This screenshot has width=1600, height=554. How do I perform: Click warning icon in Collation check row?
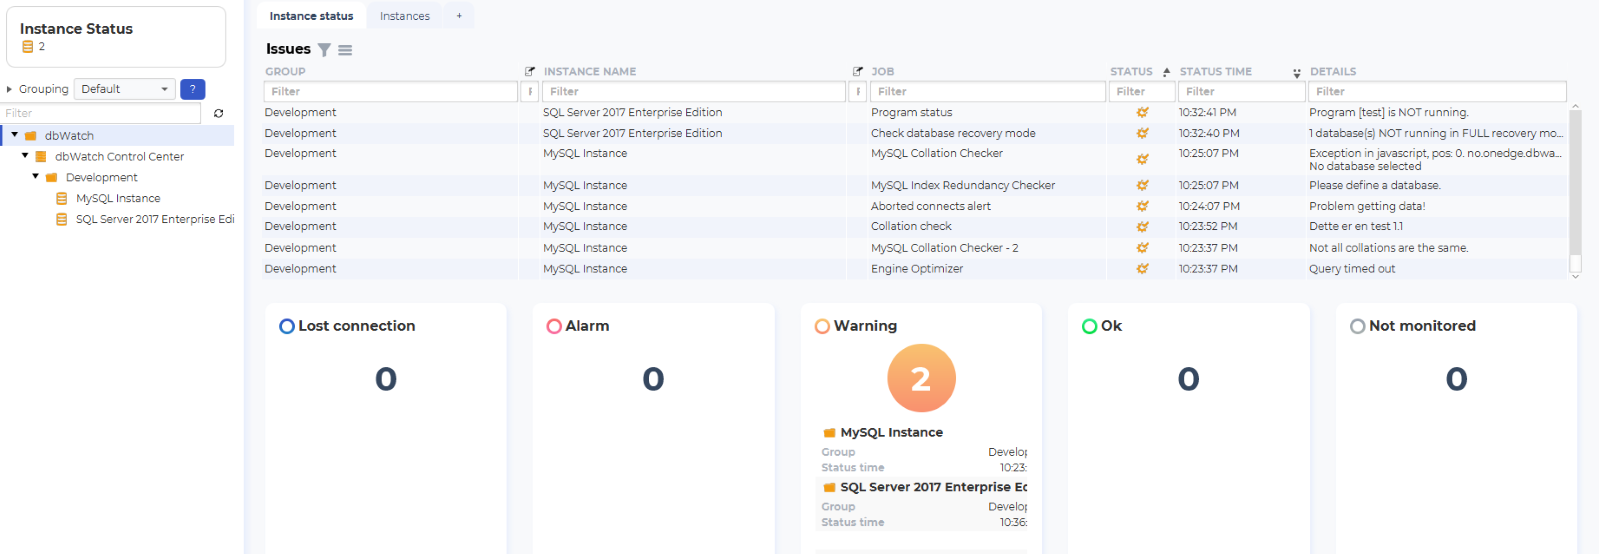(1142, 227)
